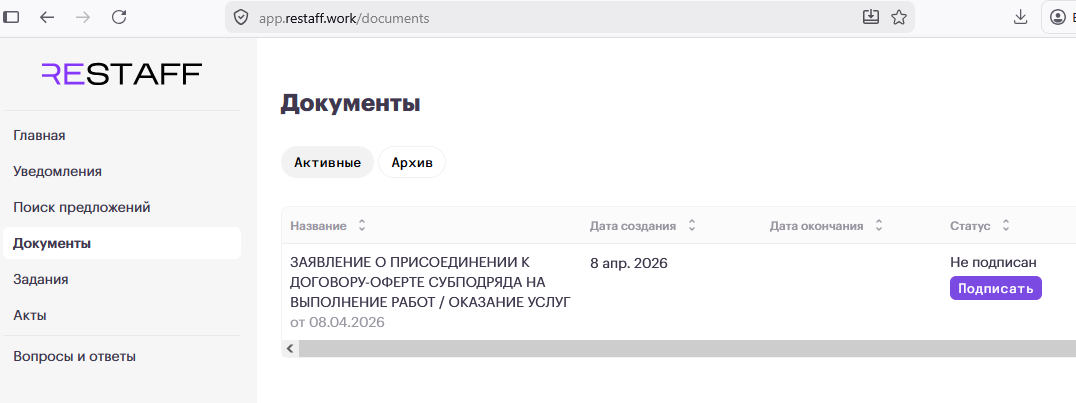Sort by Дата окончания column arrows
The width and height of the screenshot is (1076, 403).
tap(878, 226)
